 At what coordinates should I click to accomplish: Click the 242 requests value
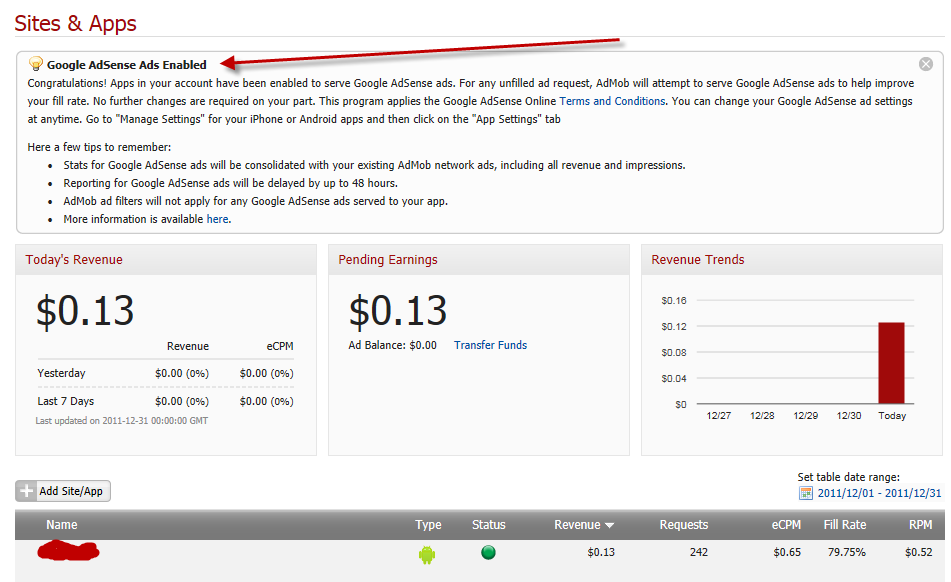(699, 552)
